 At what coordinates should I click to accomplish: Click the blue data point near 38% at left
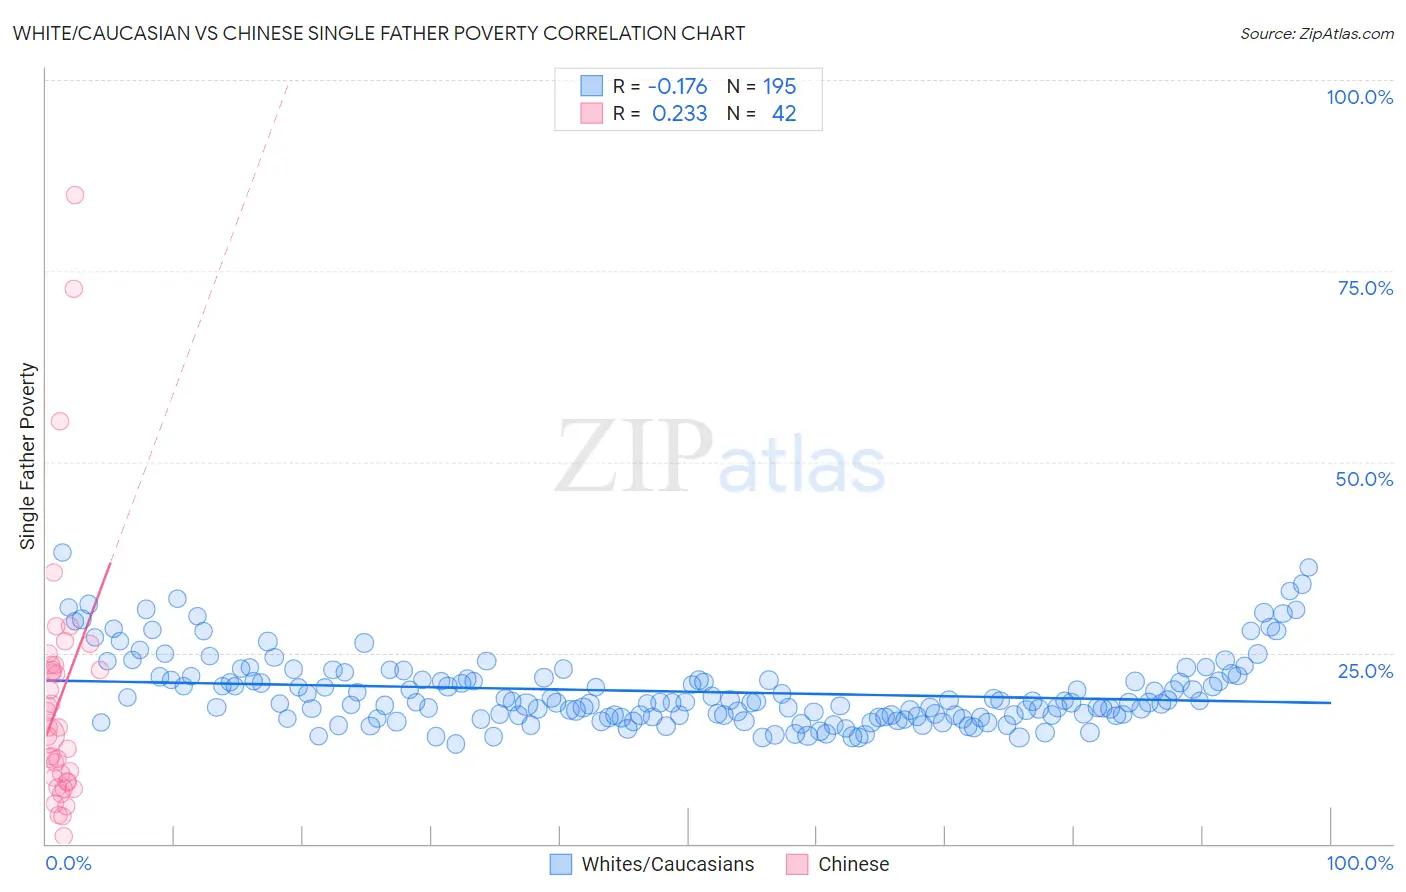tap(62, 552)
